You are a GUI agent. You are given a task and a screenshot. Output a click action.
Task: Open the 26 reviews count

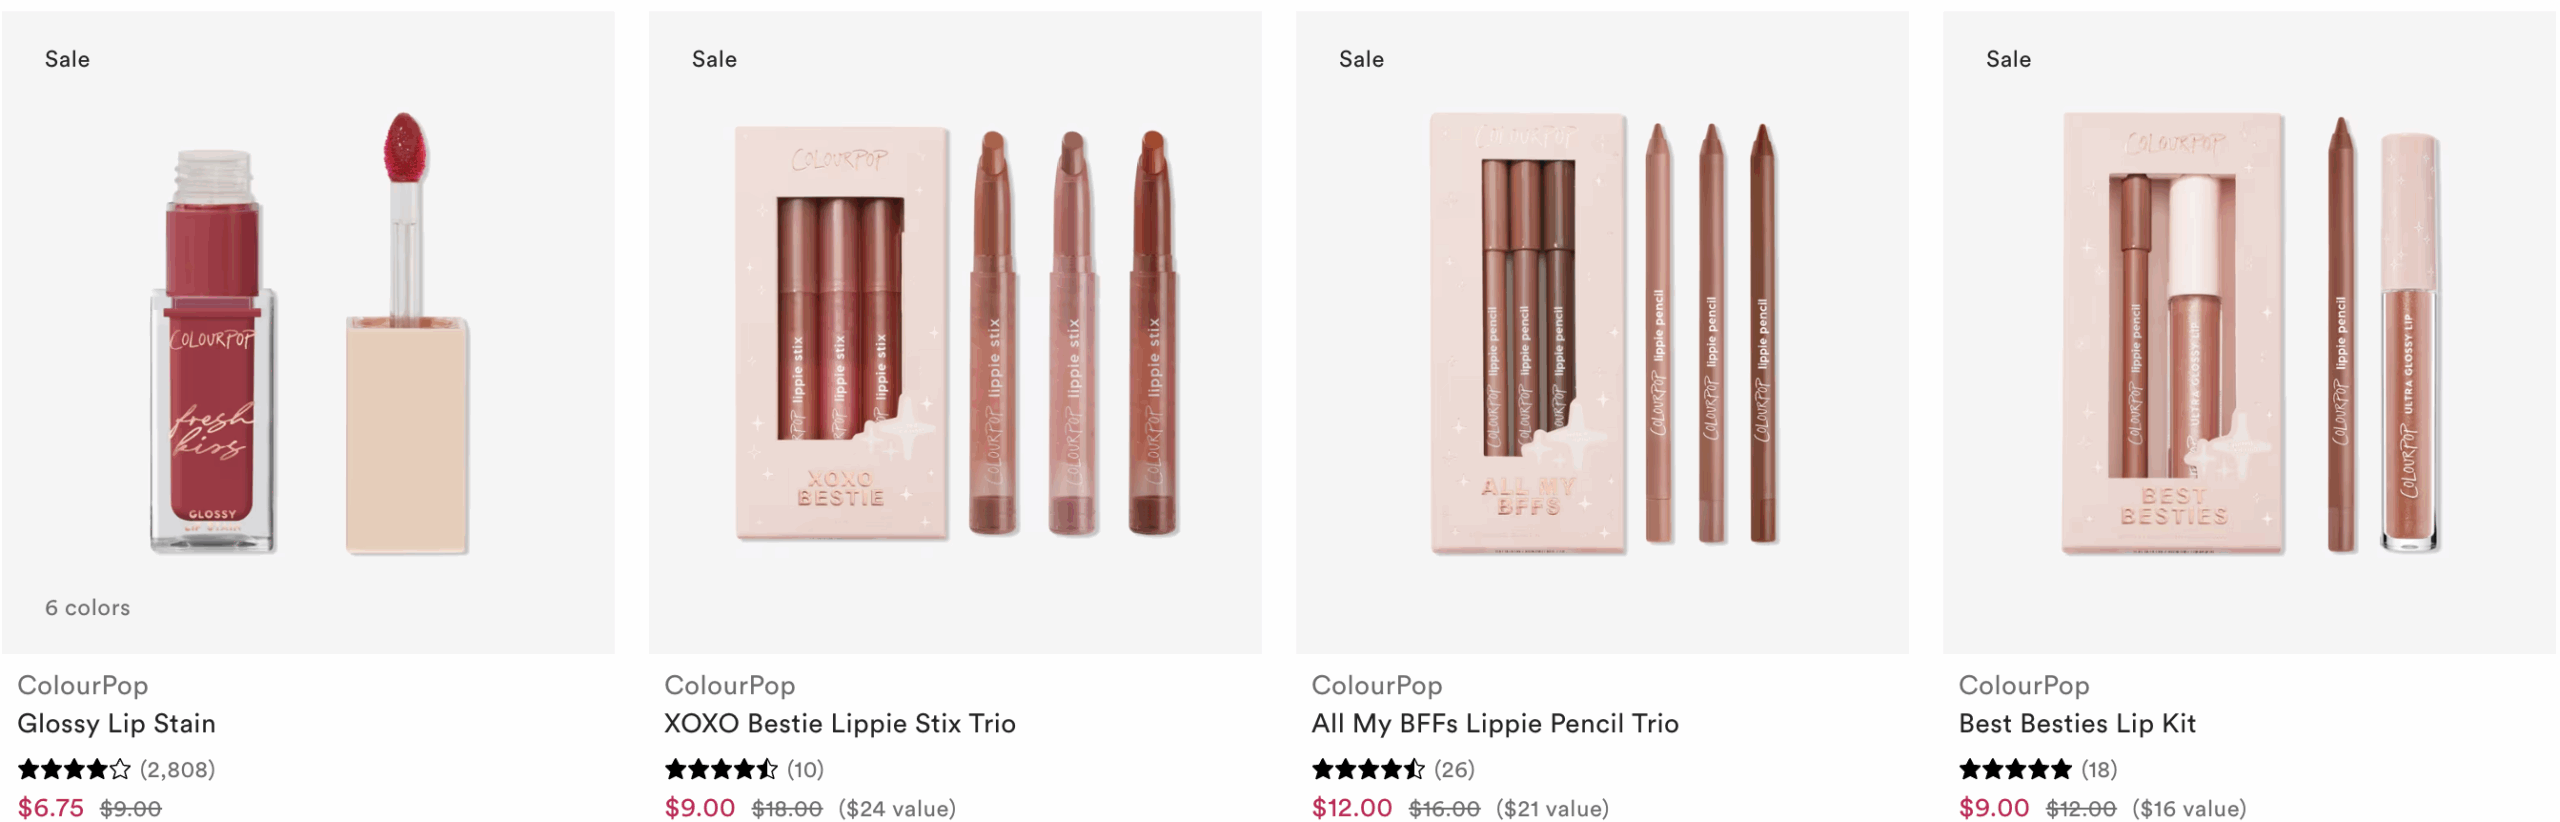click(1454, 769)
